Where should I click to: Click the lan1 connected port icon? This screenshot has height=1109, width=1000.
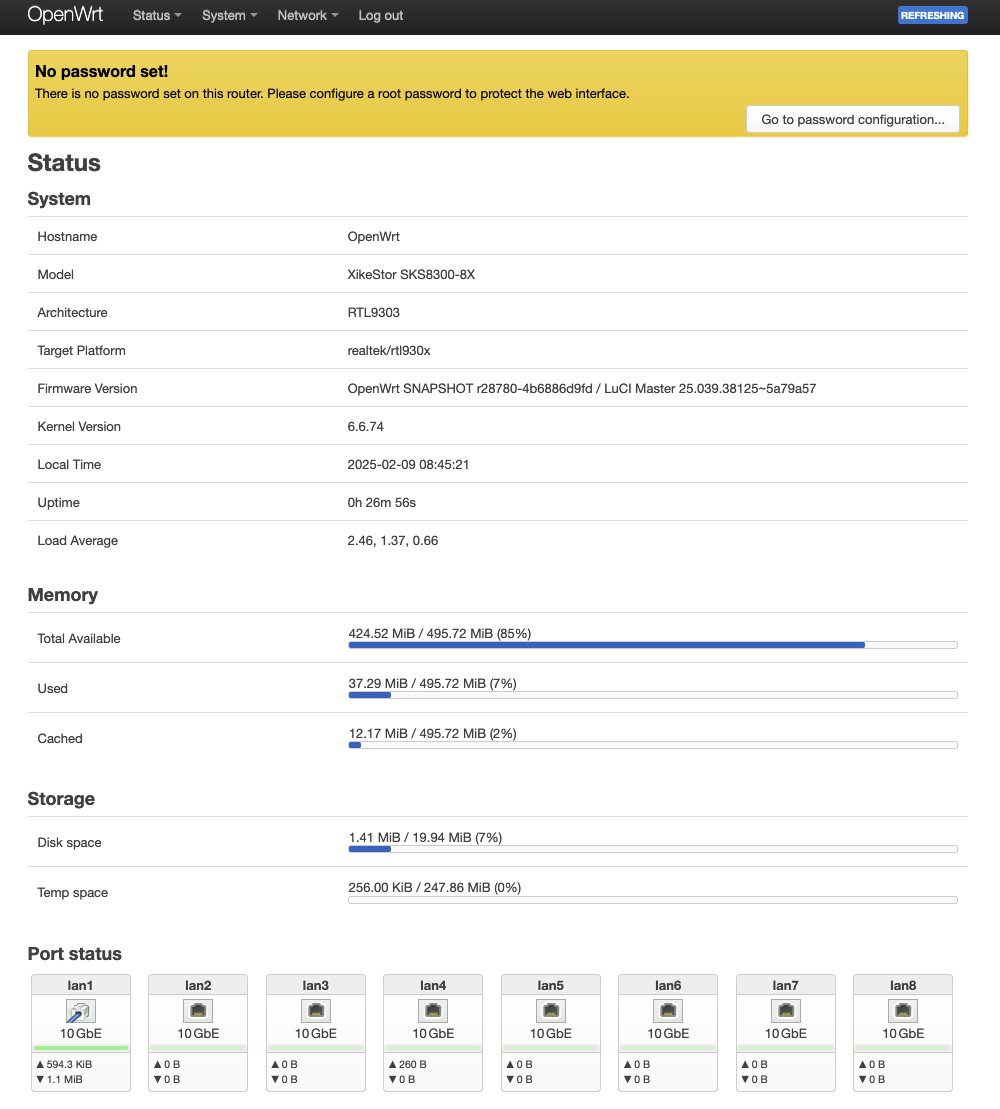(81, 1011)
